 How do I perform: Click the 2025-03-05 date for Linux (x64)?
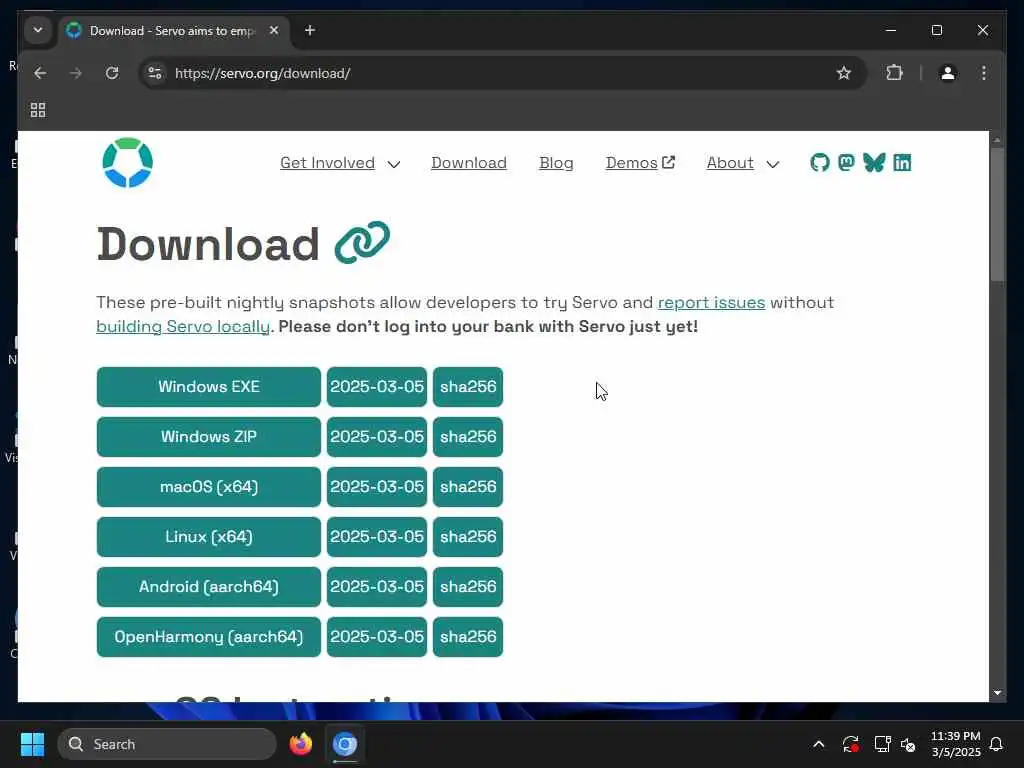click(x=377, y=537)
